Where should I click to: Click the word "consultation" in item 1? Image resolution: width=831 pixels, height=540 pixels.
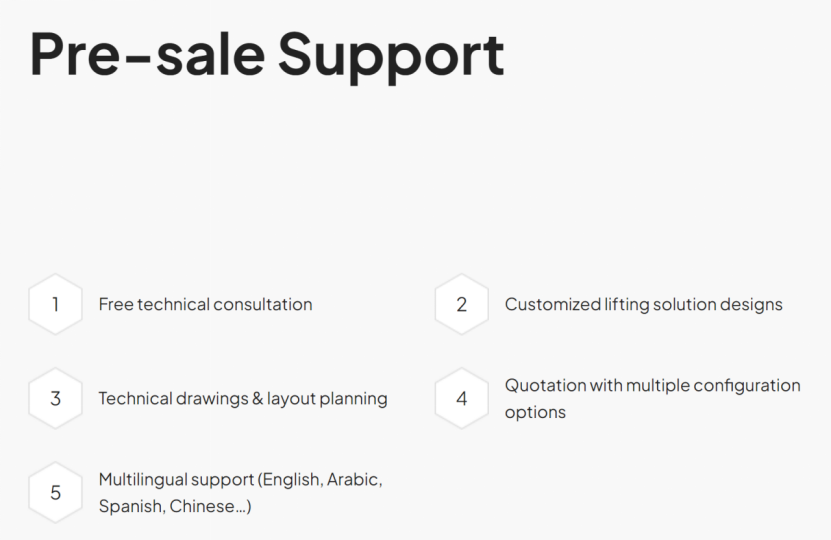[x=263, y=304]
